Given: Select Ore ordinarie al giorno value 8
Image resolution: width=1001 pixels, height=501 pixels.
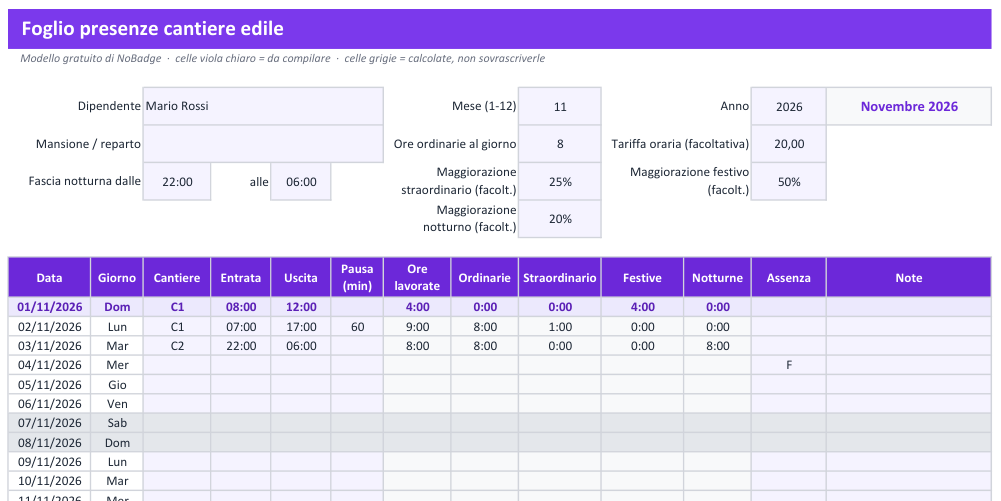Looking at the screenshot, I should (560, 144).
